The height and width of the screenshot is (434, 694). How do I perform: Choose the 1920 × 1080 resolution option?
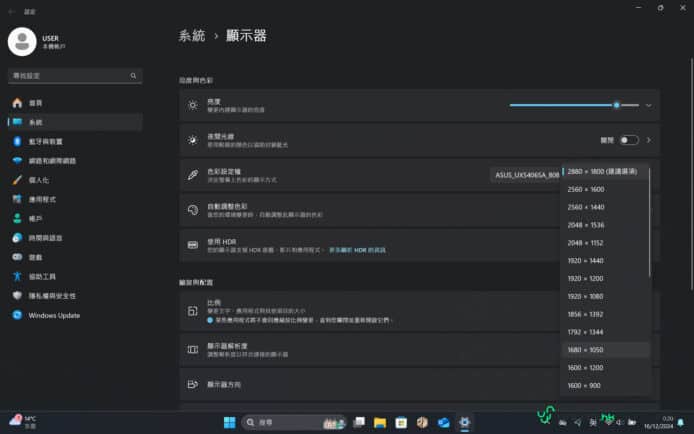(585, 296)
